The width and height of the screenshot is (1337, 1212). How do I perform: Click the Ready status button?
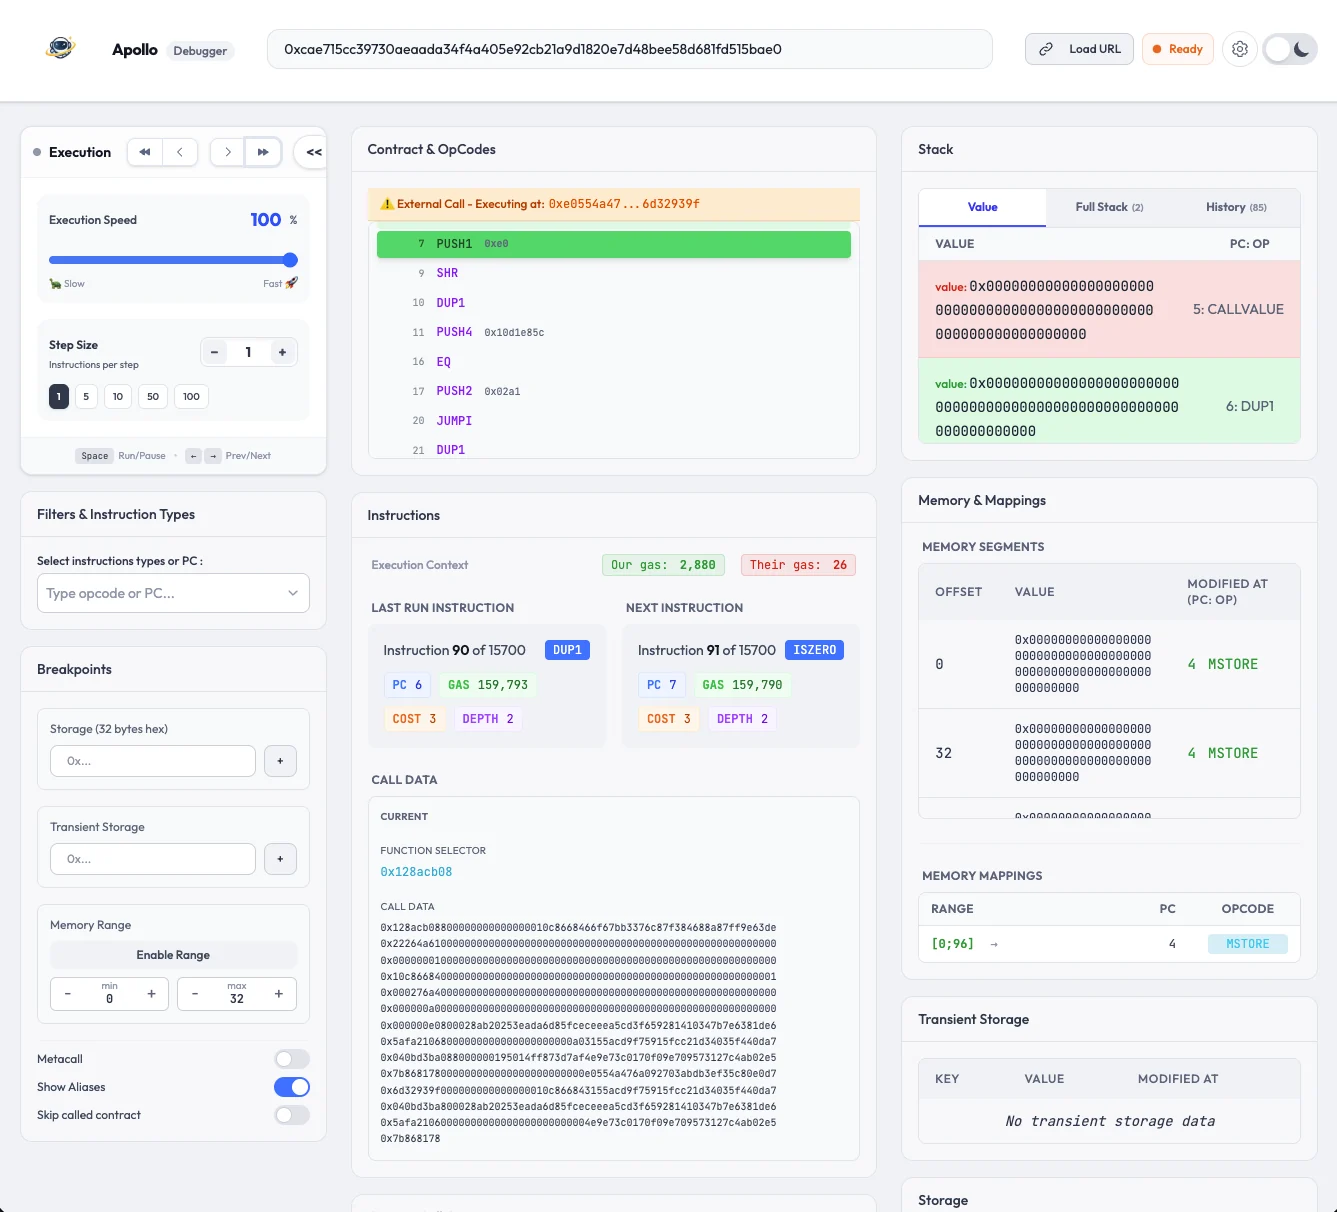click(x=1178, y=49)
